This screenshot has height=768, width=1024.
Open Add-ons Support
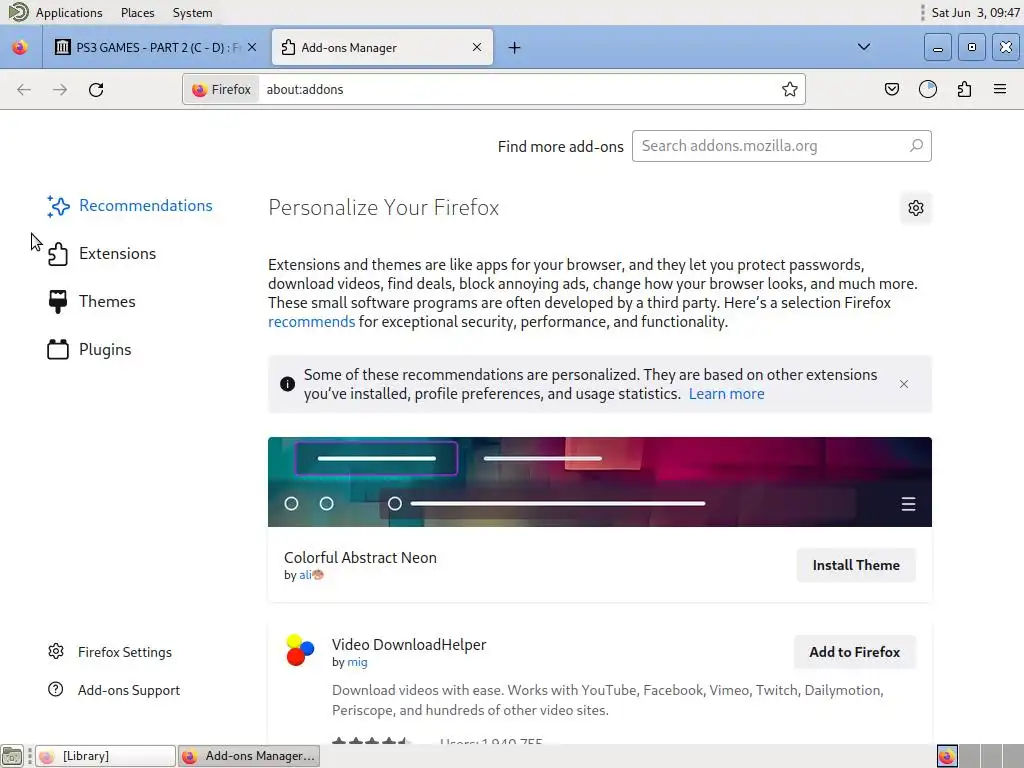[x=114, y=690]
